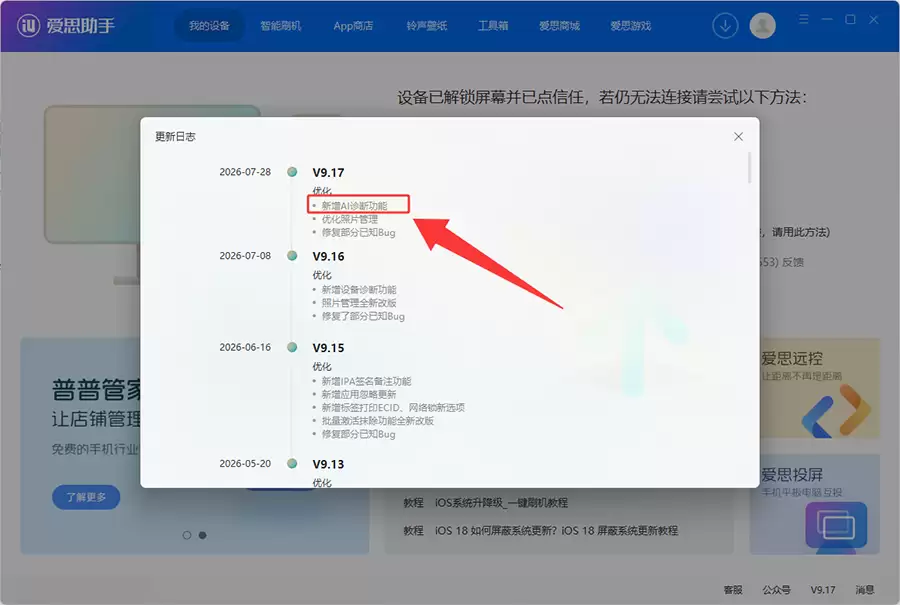Viewport: 900px width, 605px height.
Task: Open 消息 in the status bar
Action: pyautogui.click(x=864, y=590)
